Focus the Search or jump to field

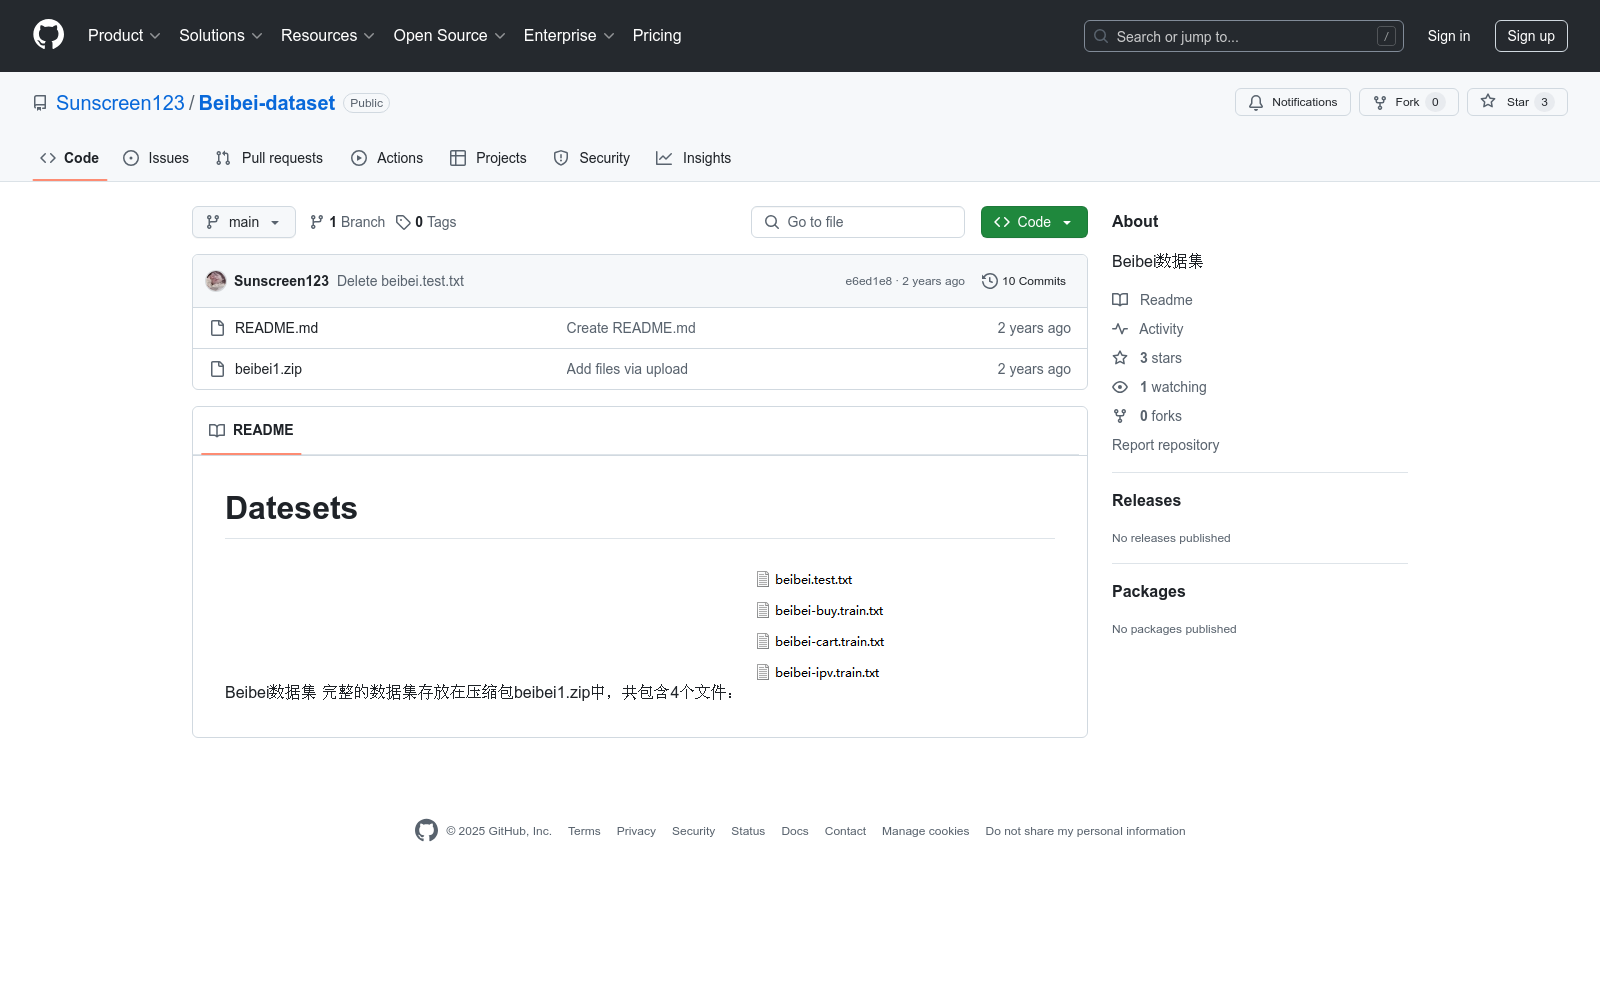[1244, 36]
